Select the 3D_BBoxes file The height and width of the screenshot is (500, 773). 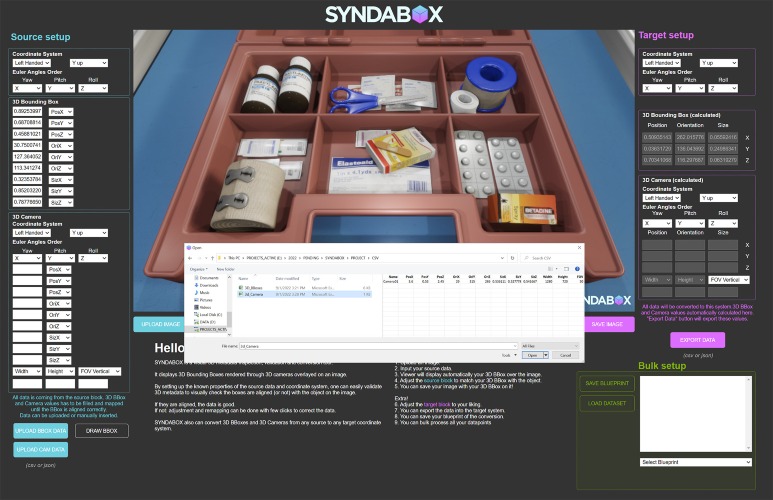[x=304, y=287]
